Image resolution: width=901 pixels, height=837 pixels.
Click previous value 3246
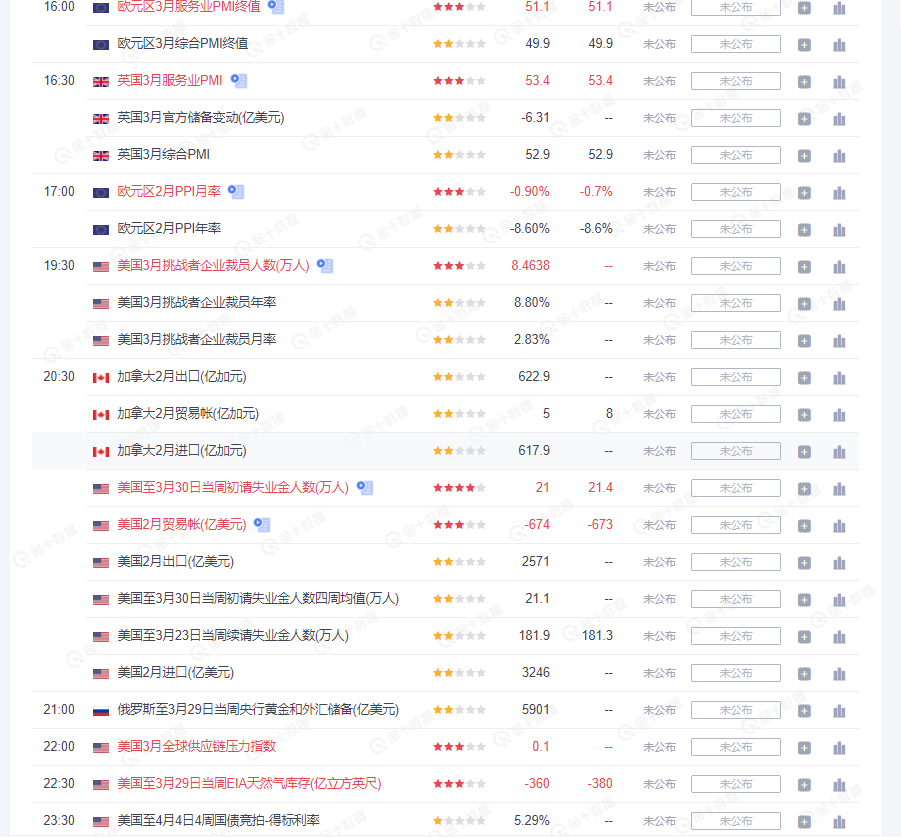point(536,672)
